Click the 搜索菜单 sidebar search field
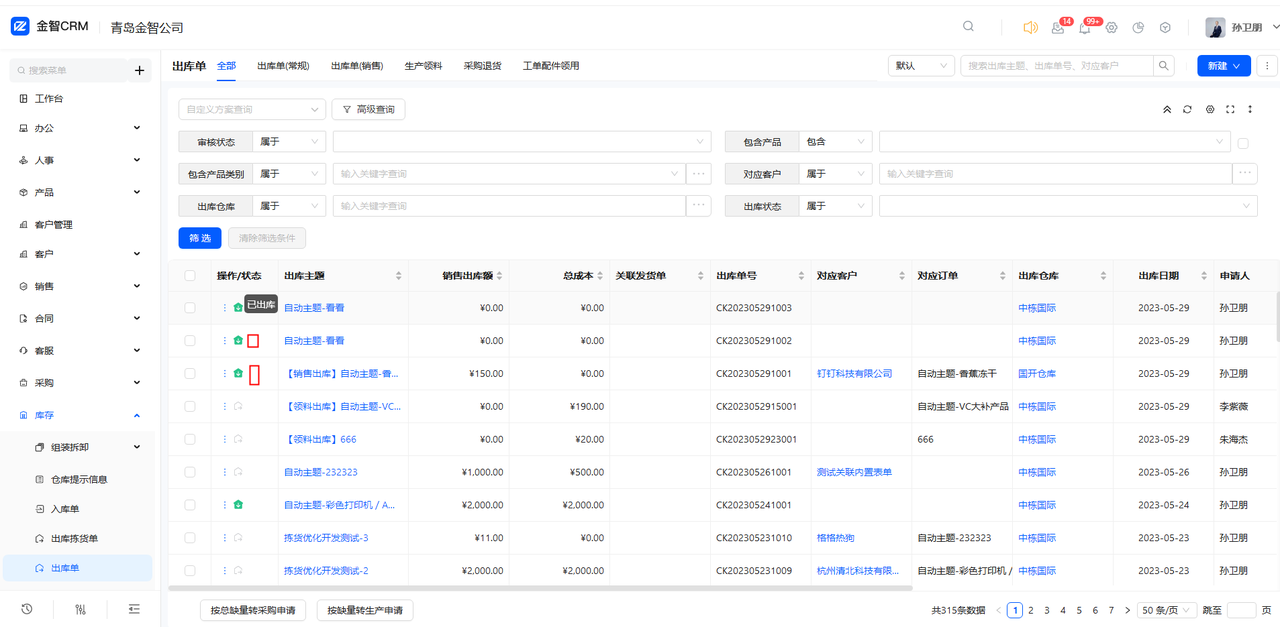 [x=70, y=71]
